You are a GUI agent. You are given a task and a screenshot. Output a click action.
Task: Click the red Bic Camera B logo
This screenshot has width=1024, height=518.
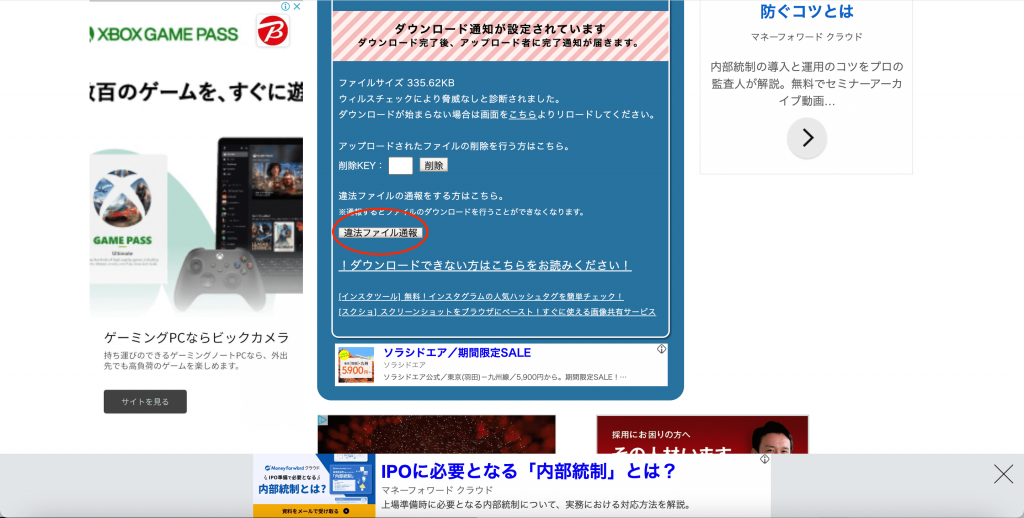pos(272,31)
